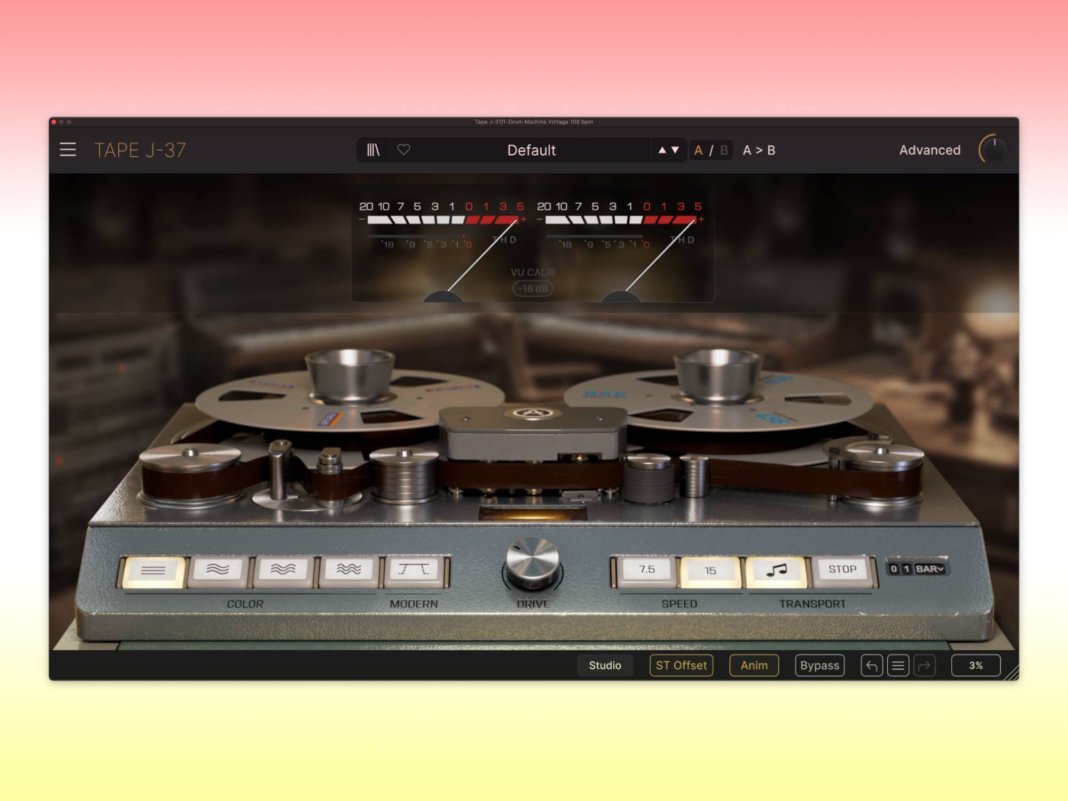The height and width of the screenshot is (801, 1068).
Task: Open the BAR unit dropdown
Action: coord(930,569)
